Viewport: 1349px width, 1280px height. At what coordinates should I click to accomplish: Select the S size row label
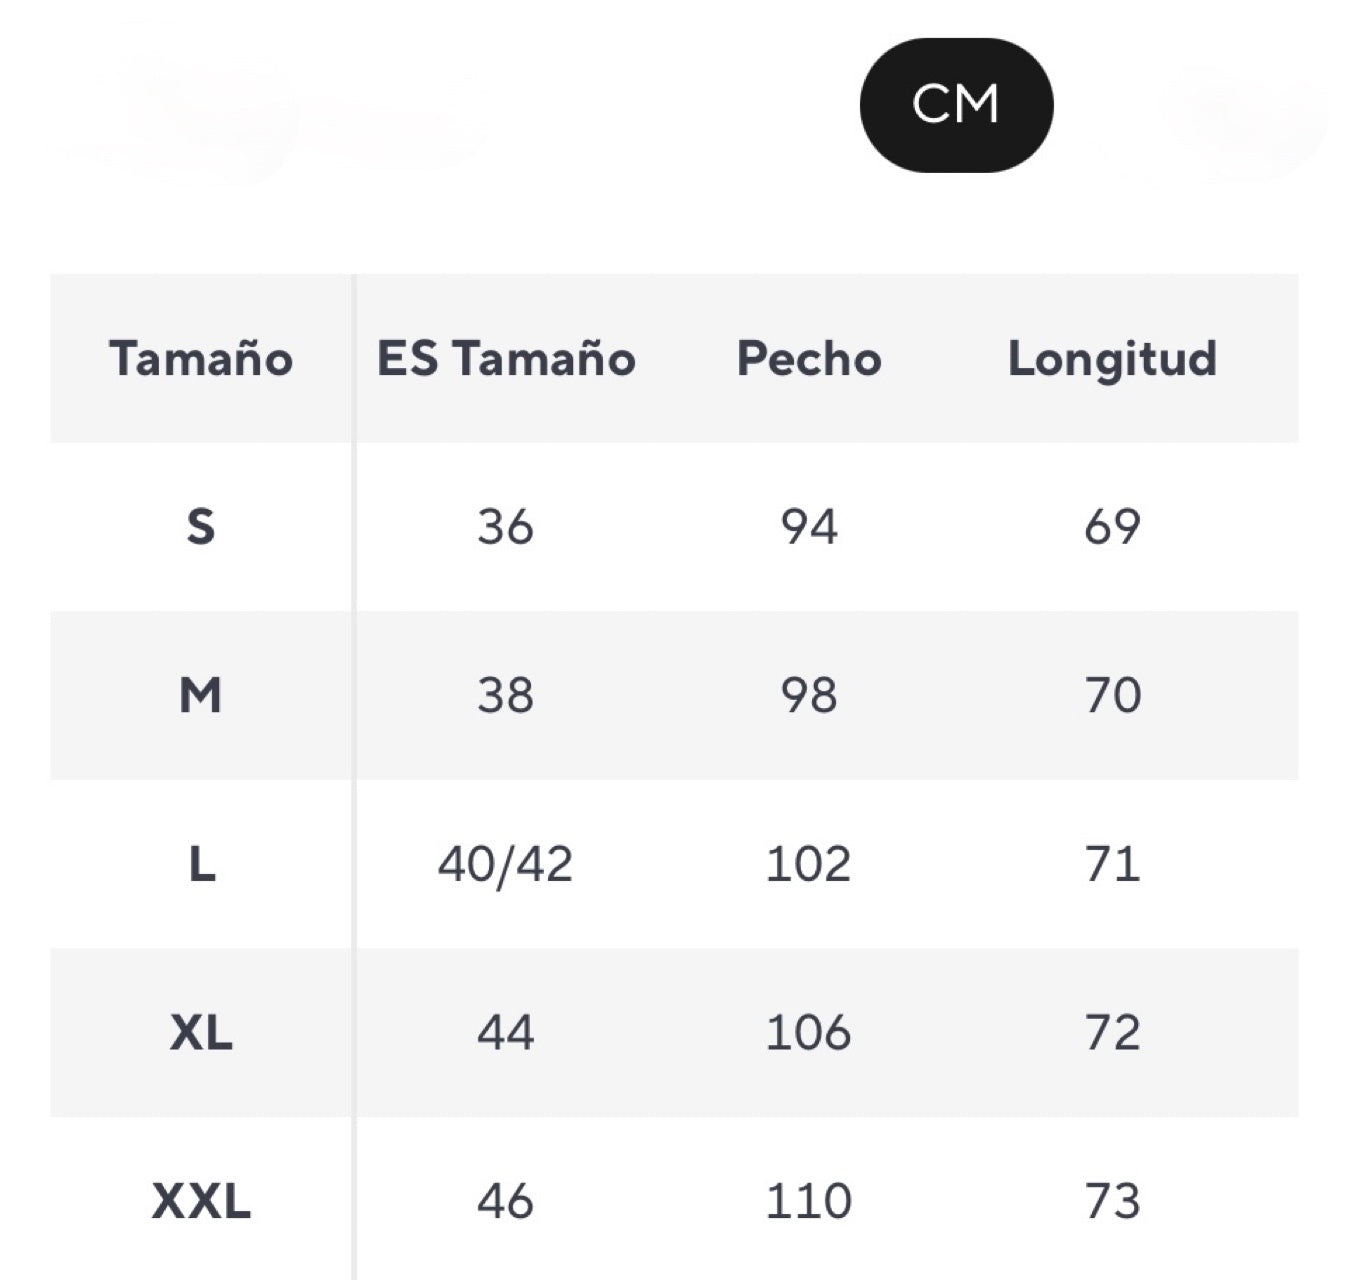pos(201,526)
